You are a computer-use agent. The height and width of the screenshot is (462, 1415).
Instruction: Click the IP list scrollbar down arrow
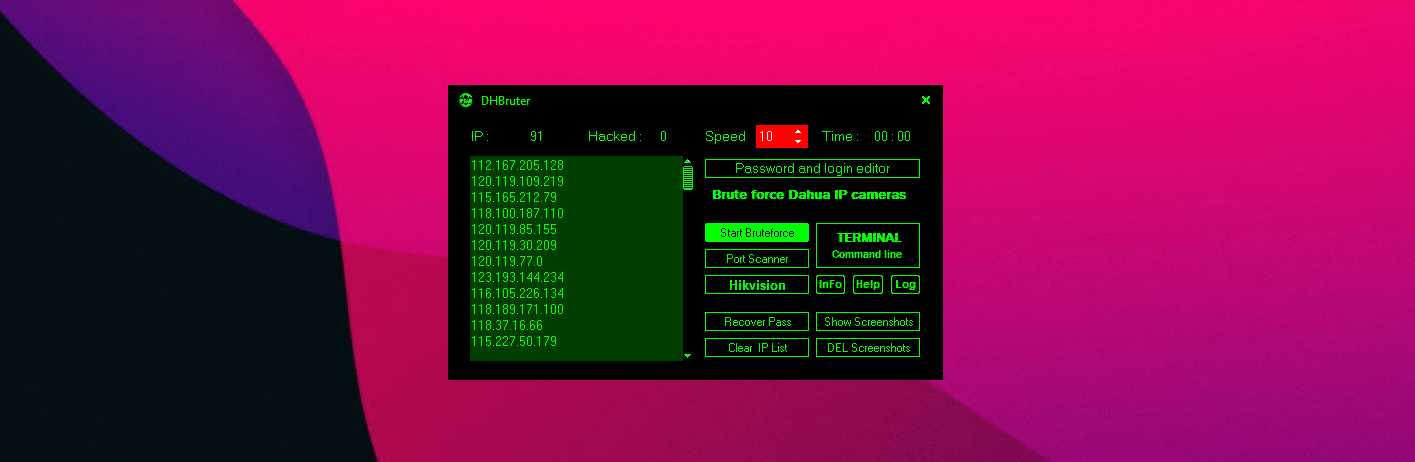click(x=687, y=355)
